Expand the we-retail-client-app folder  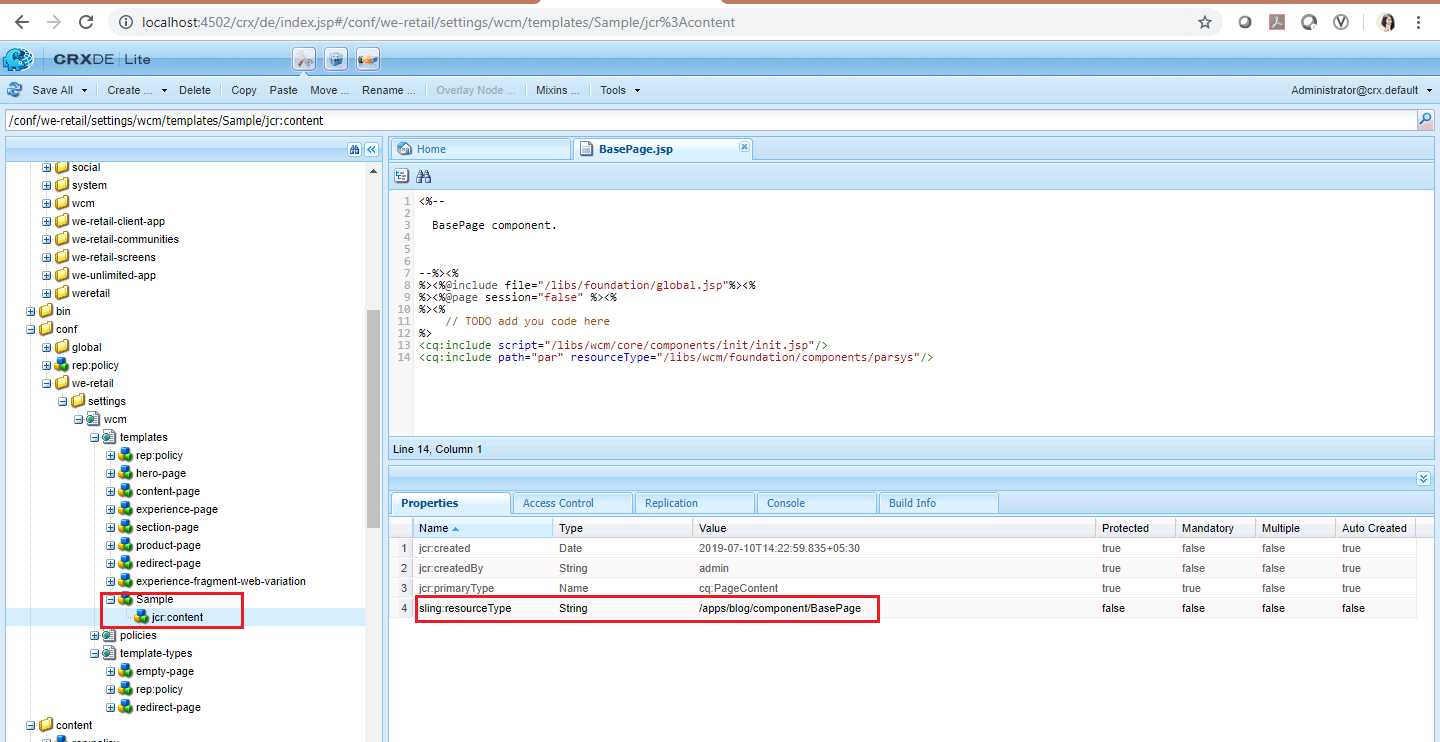pyautogui.click(x=46, y=221)
